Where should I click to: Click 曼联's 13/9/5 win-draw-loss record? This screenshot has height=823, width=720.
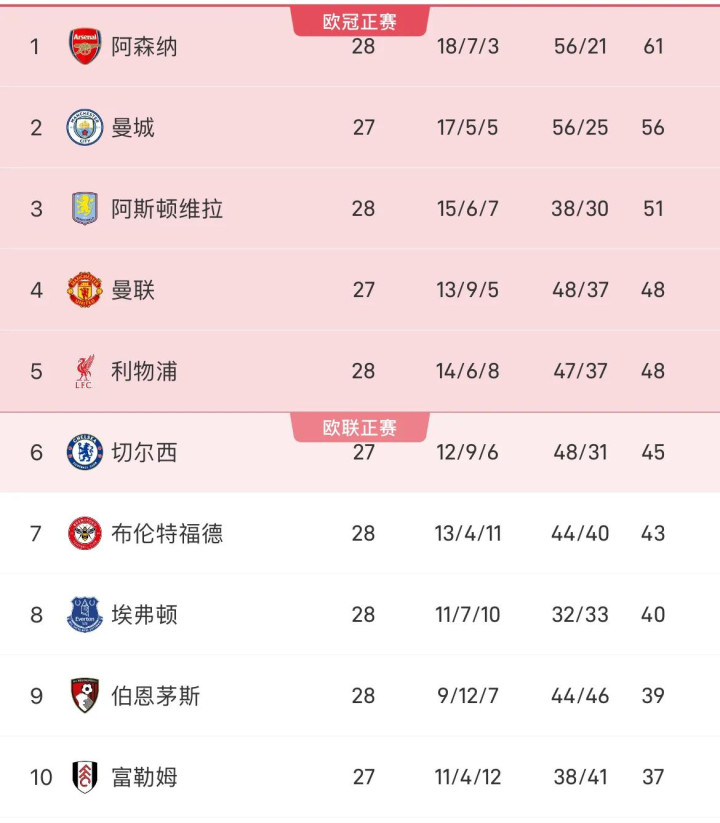tap(467, 290)
